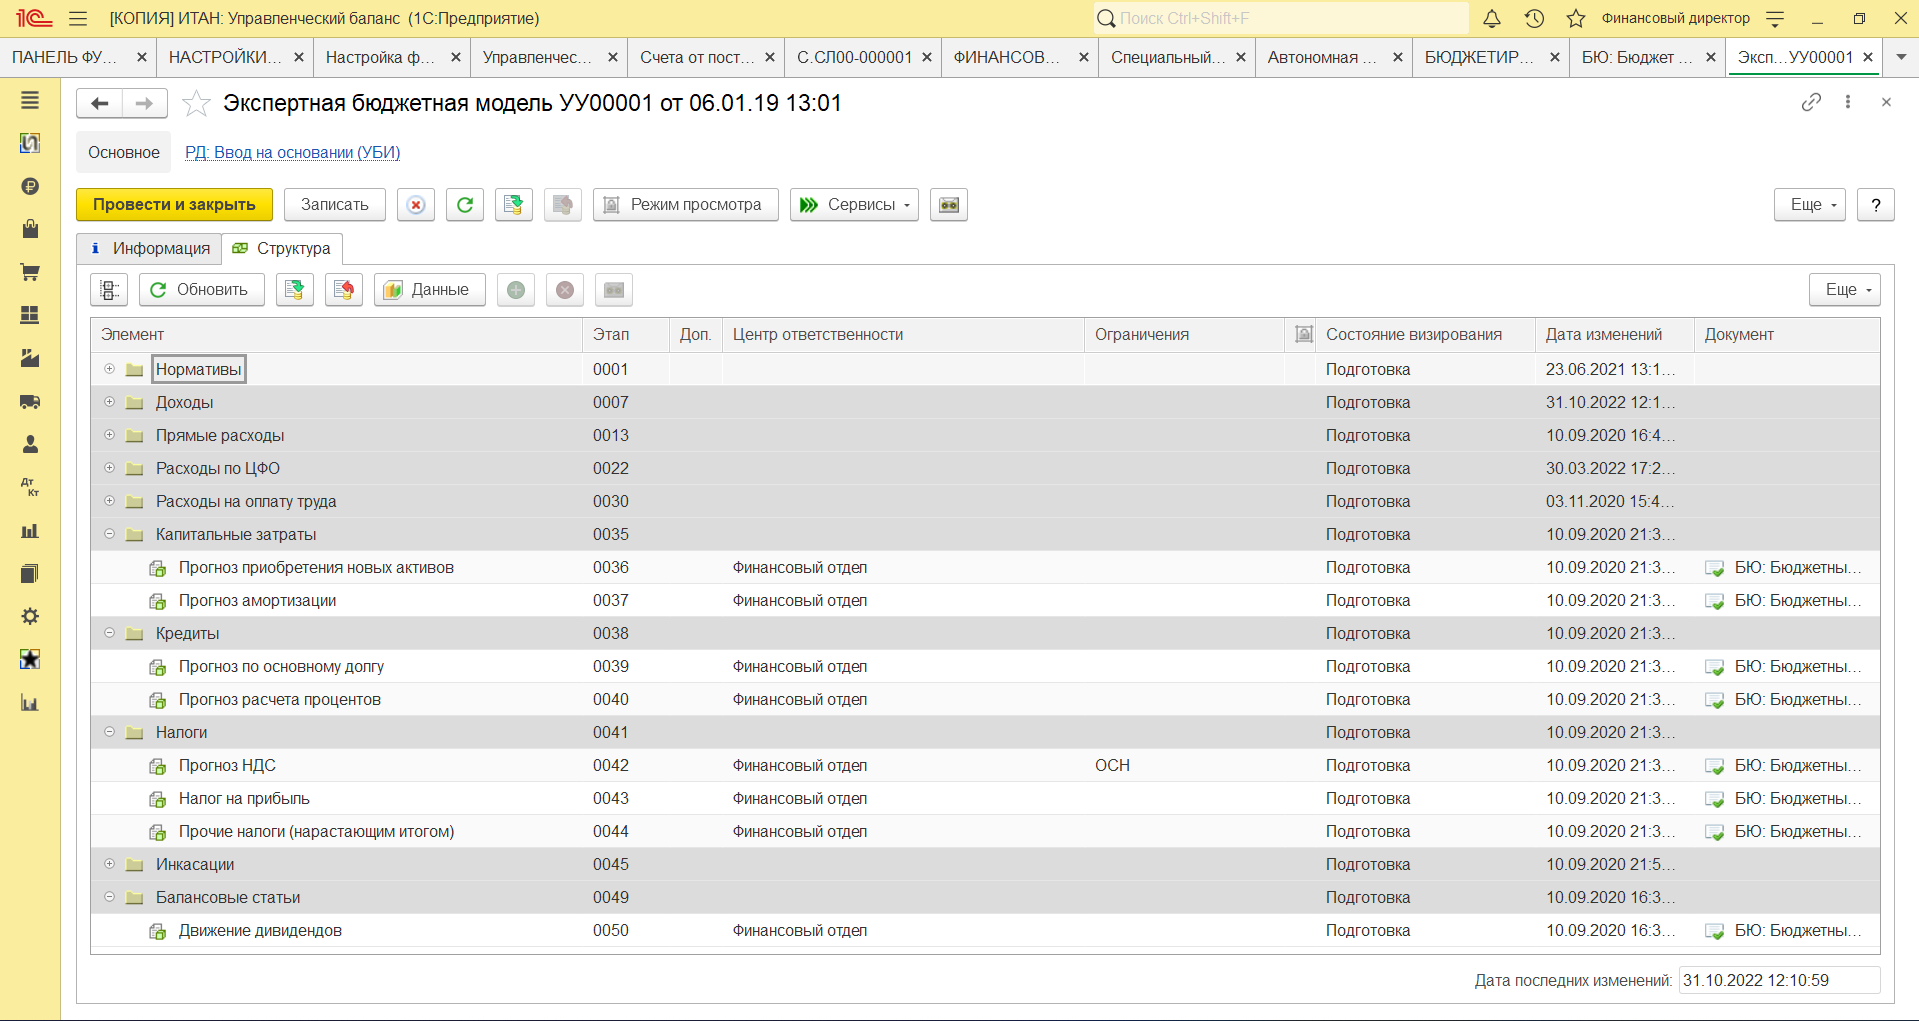Open the РД: Ввод на основании (УБИ) link

[292, 152]
